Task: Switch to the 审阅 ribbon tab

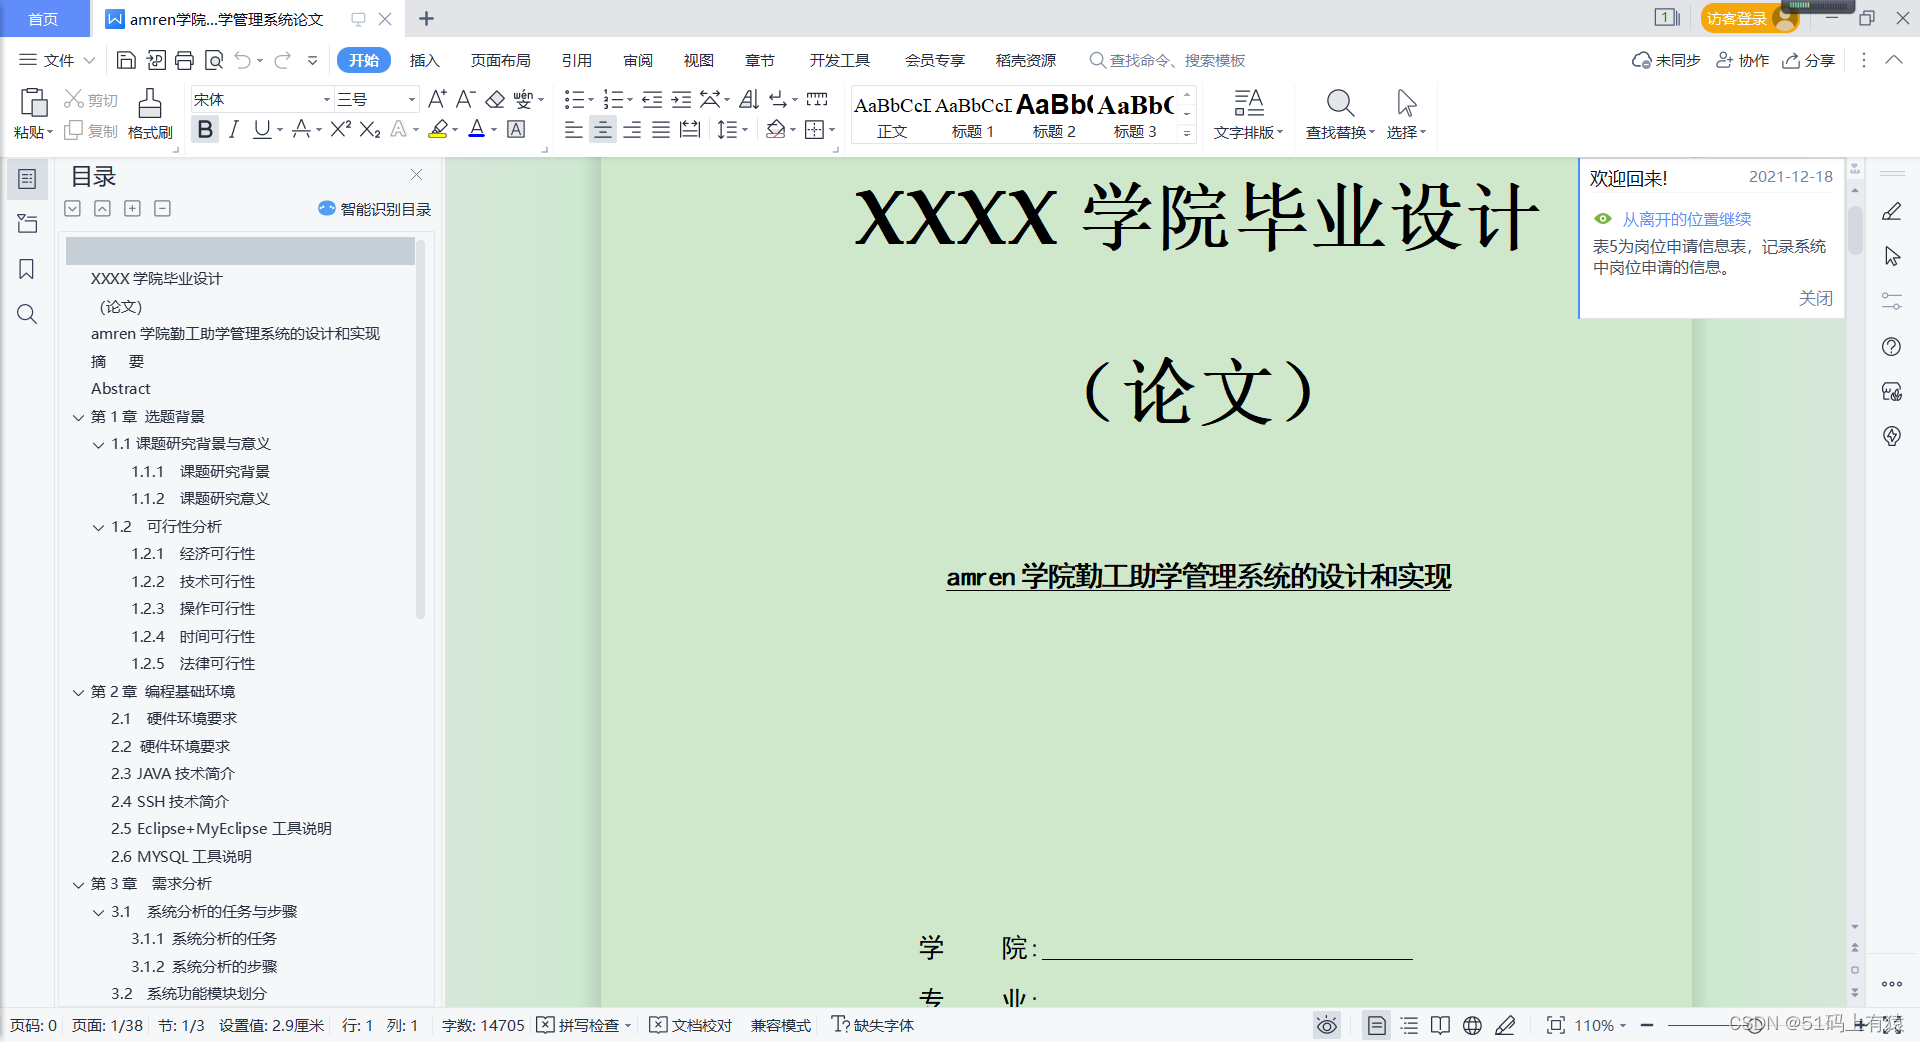Action: 637,60
